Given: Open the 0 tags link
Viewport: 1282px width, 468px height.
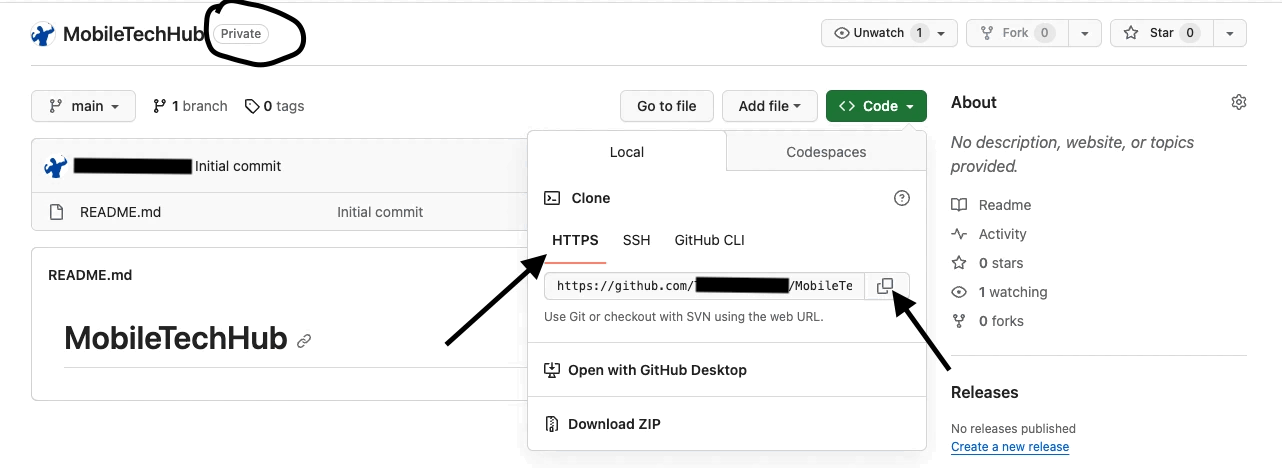Looking at the screenshot, I should click(x=274, y=106).
